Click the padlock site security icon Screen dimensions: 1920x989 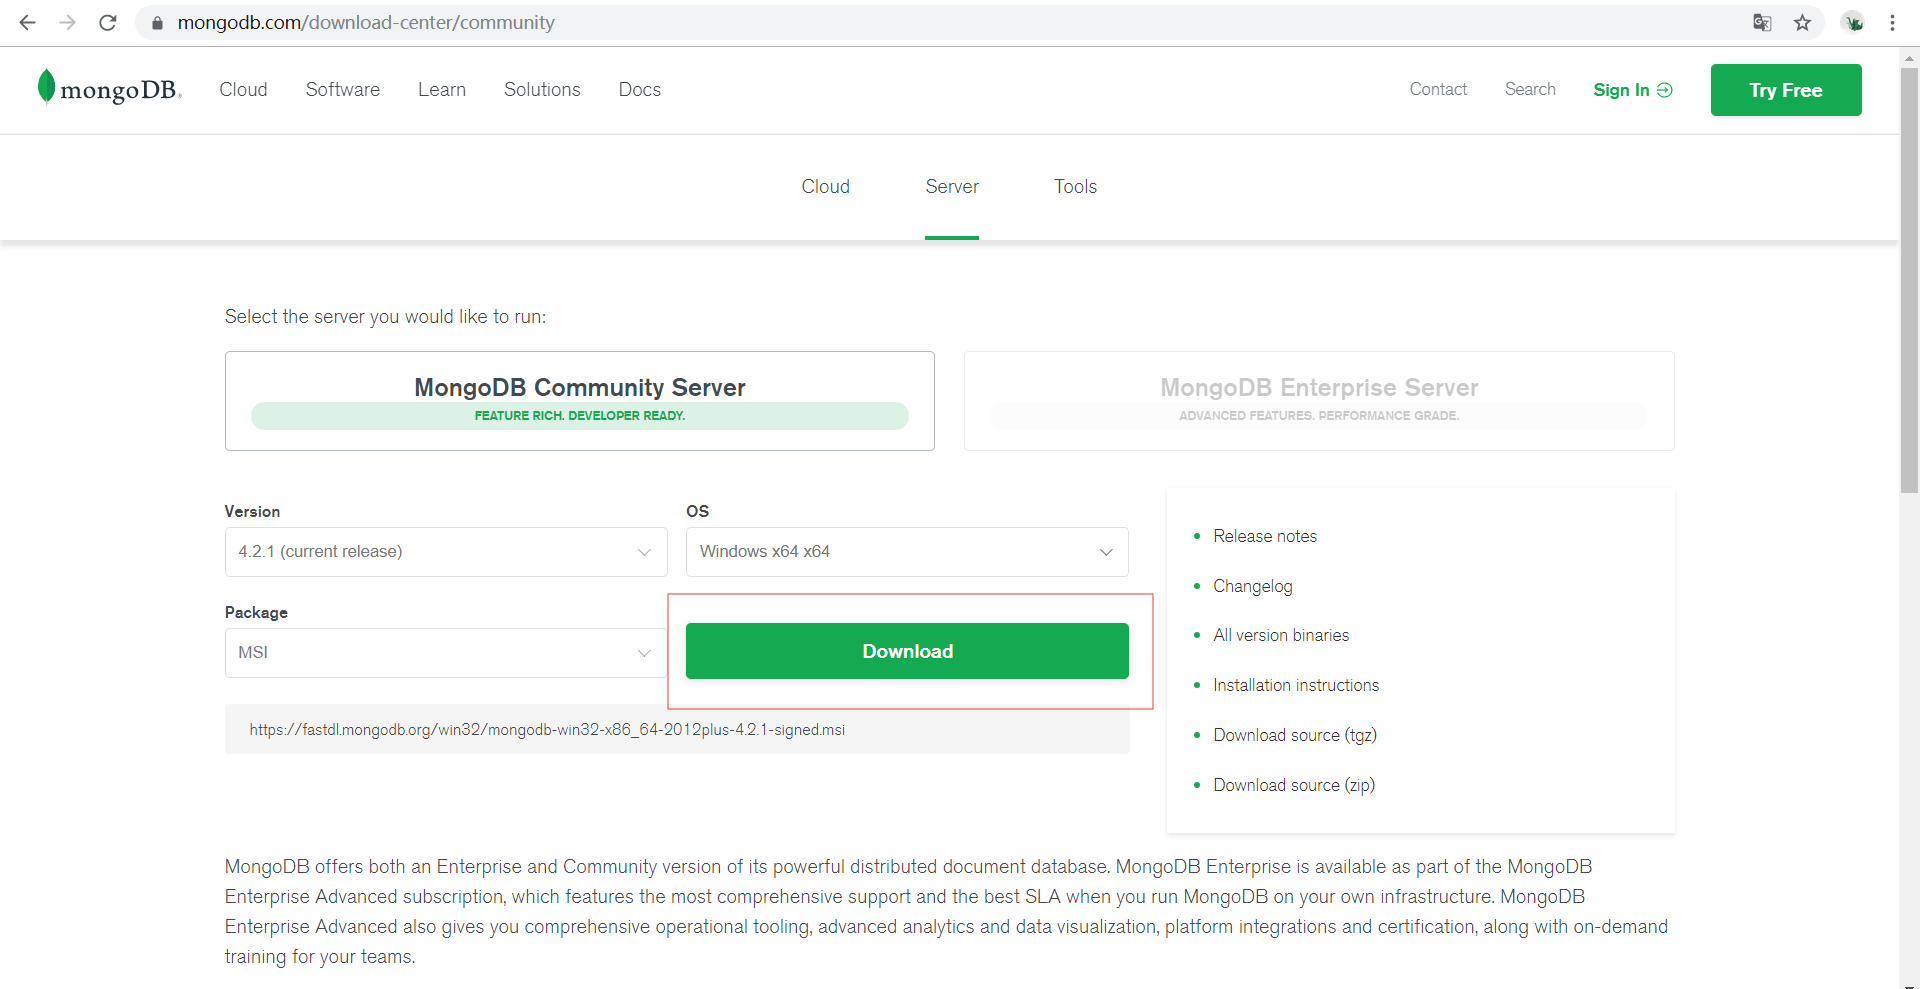pos(157,22)
